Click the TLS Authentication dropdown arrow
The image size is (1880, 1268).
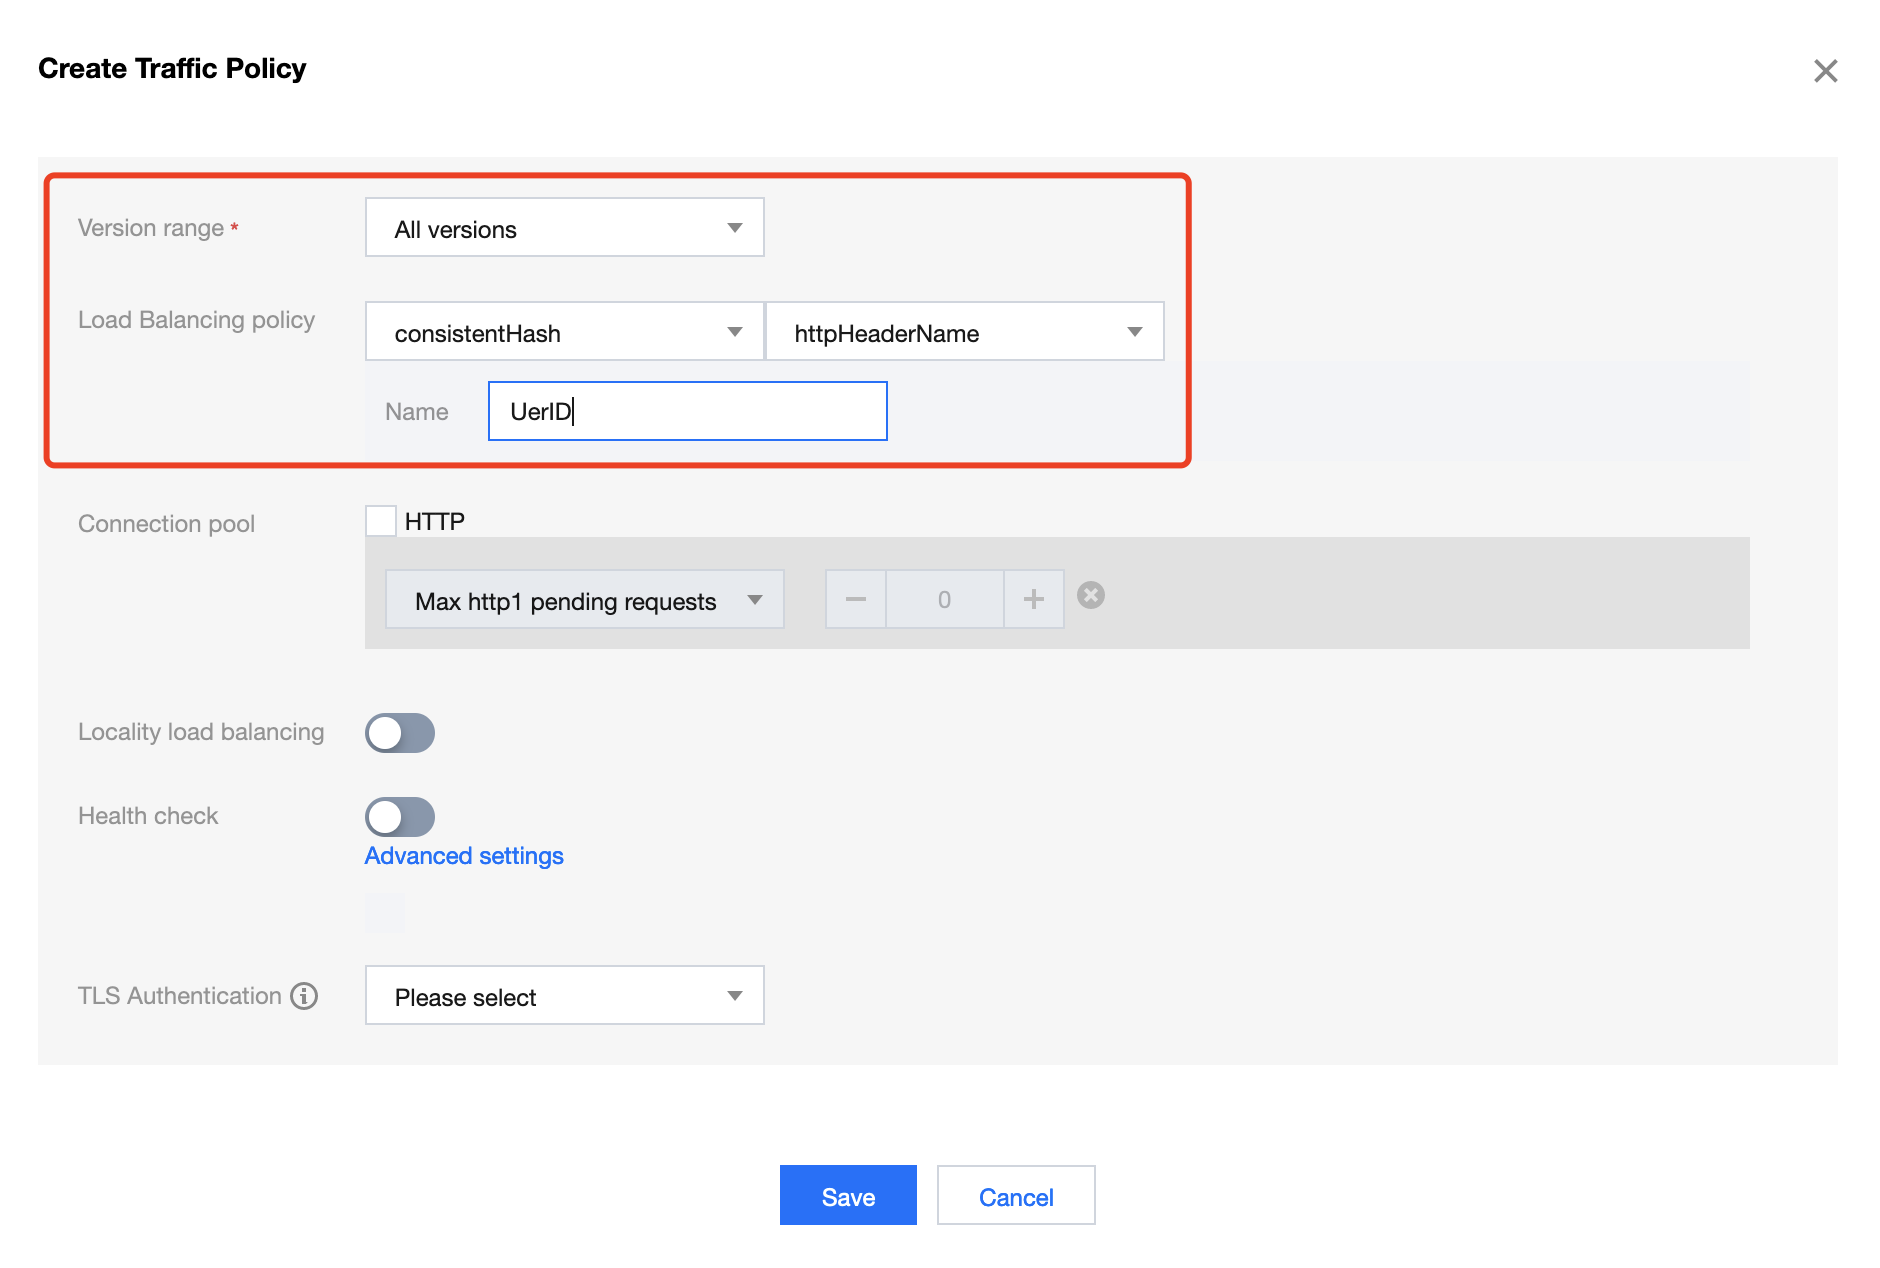pos(735,996)
